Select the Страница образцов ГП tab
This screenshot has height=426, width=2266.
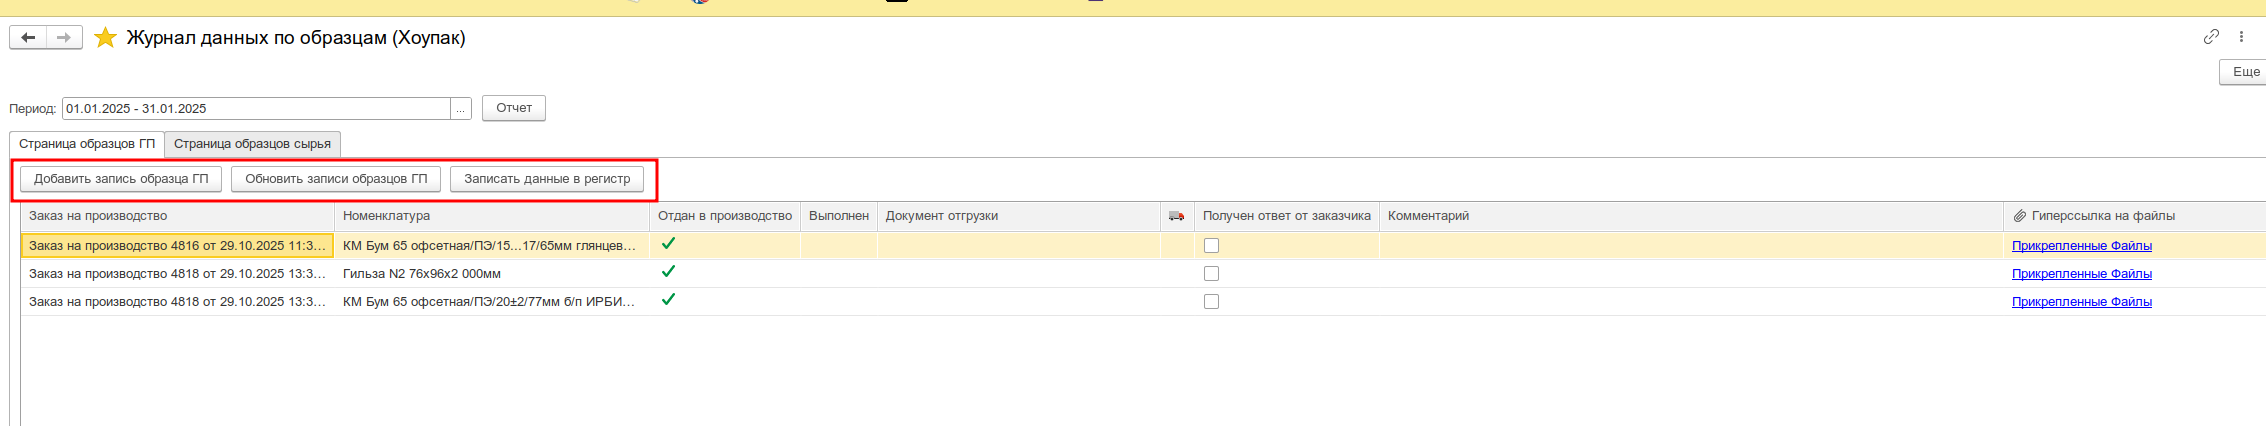(x=87, y=144)
